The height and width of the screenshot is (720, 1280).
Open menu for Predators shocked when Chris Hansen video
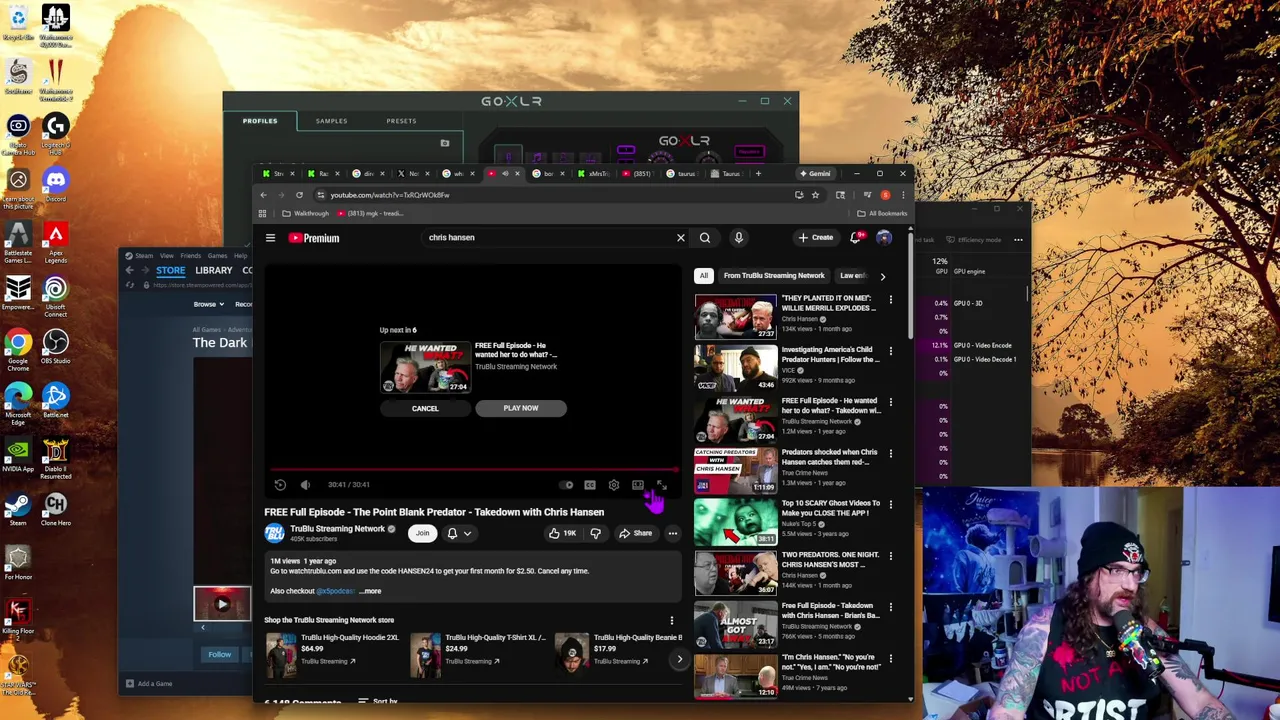(890, 453)
